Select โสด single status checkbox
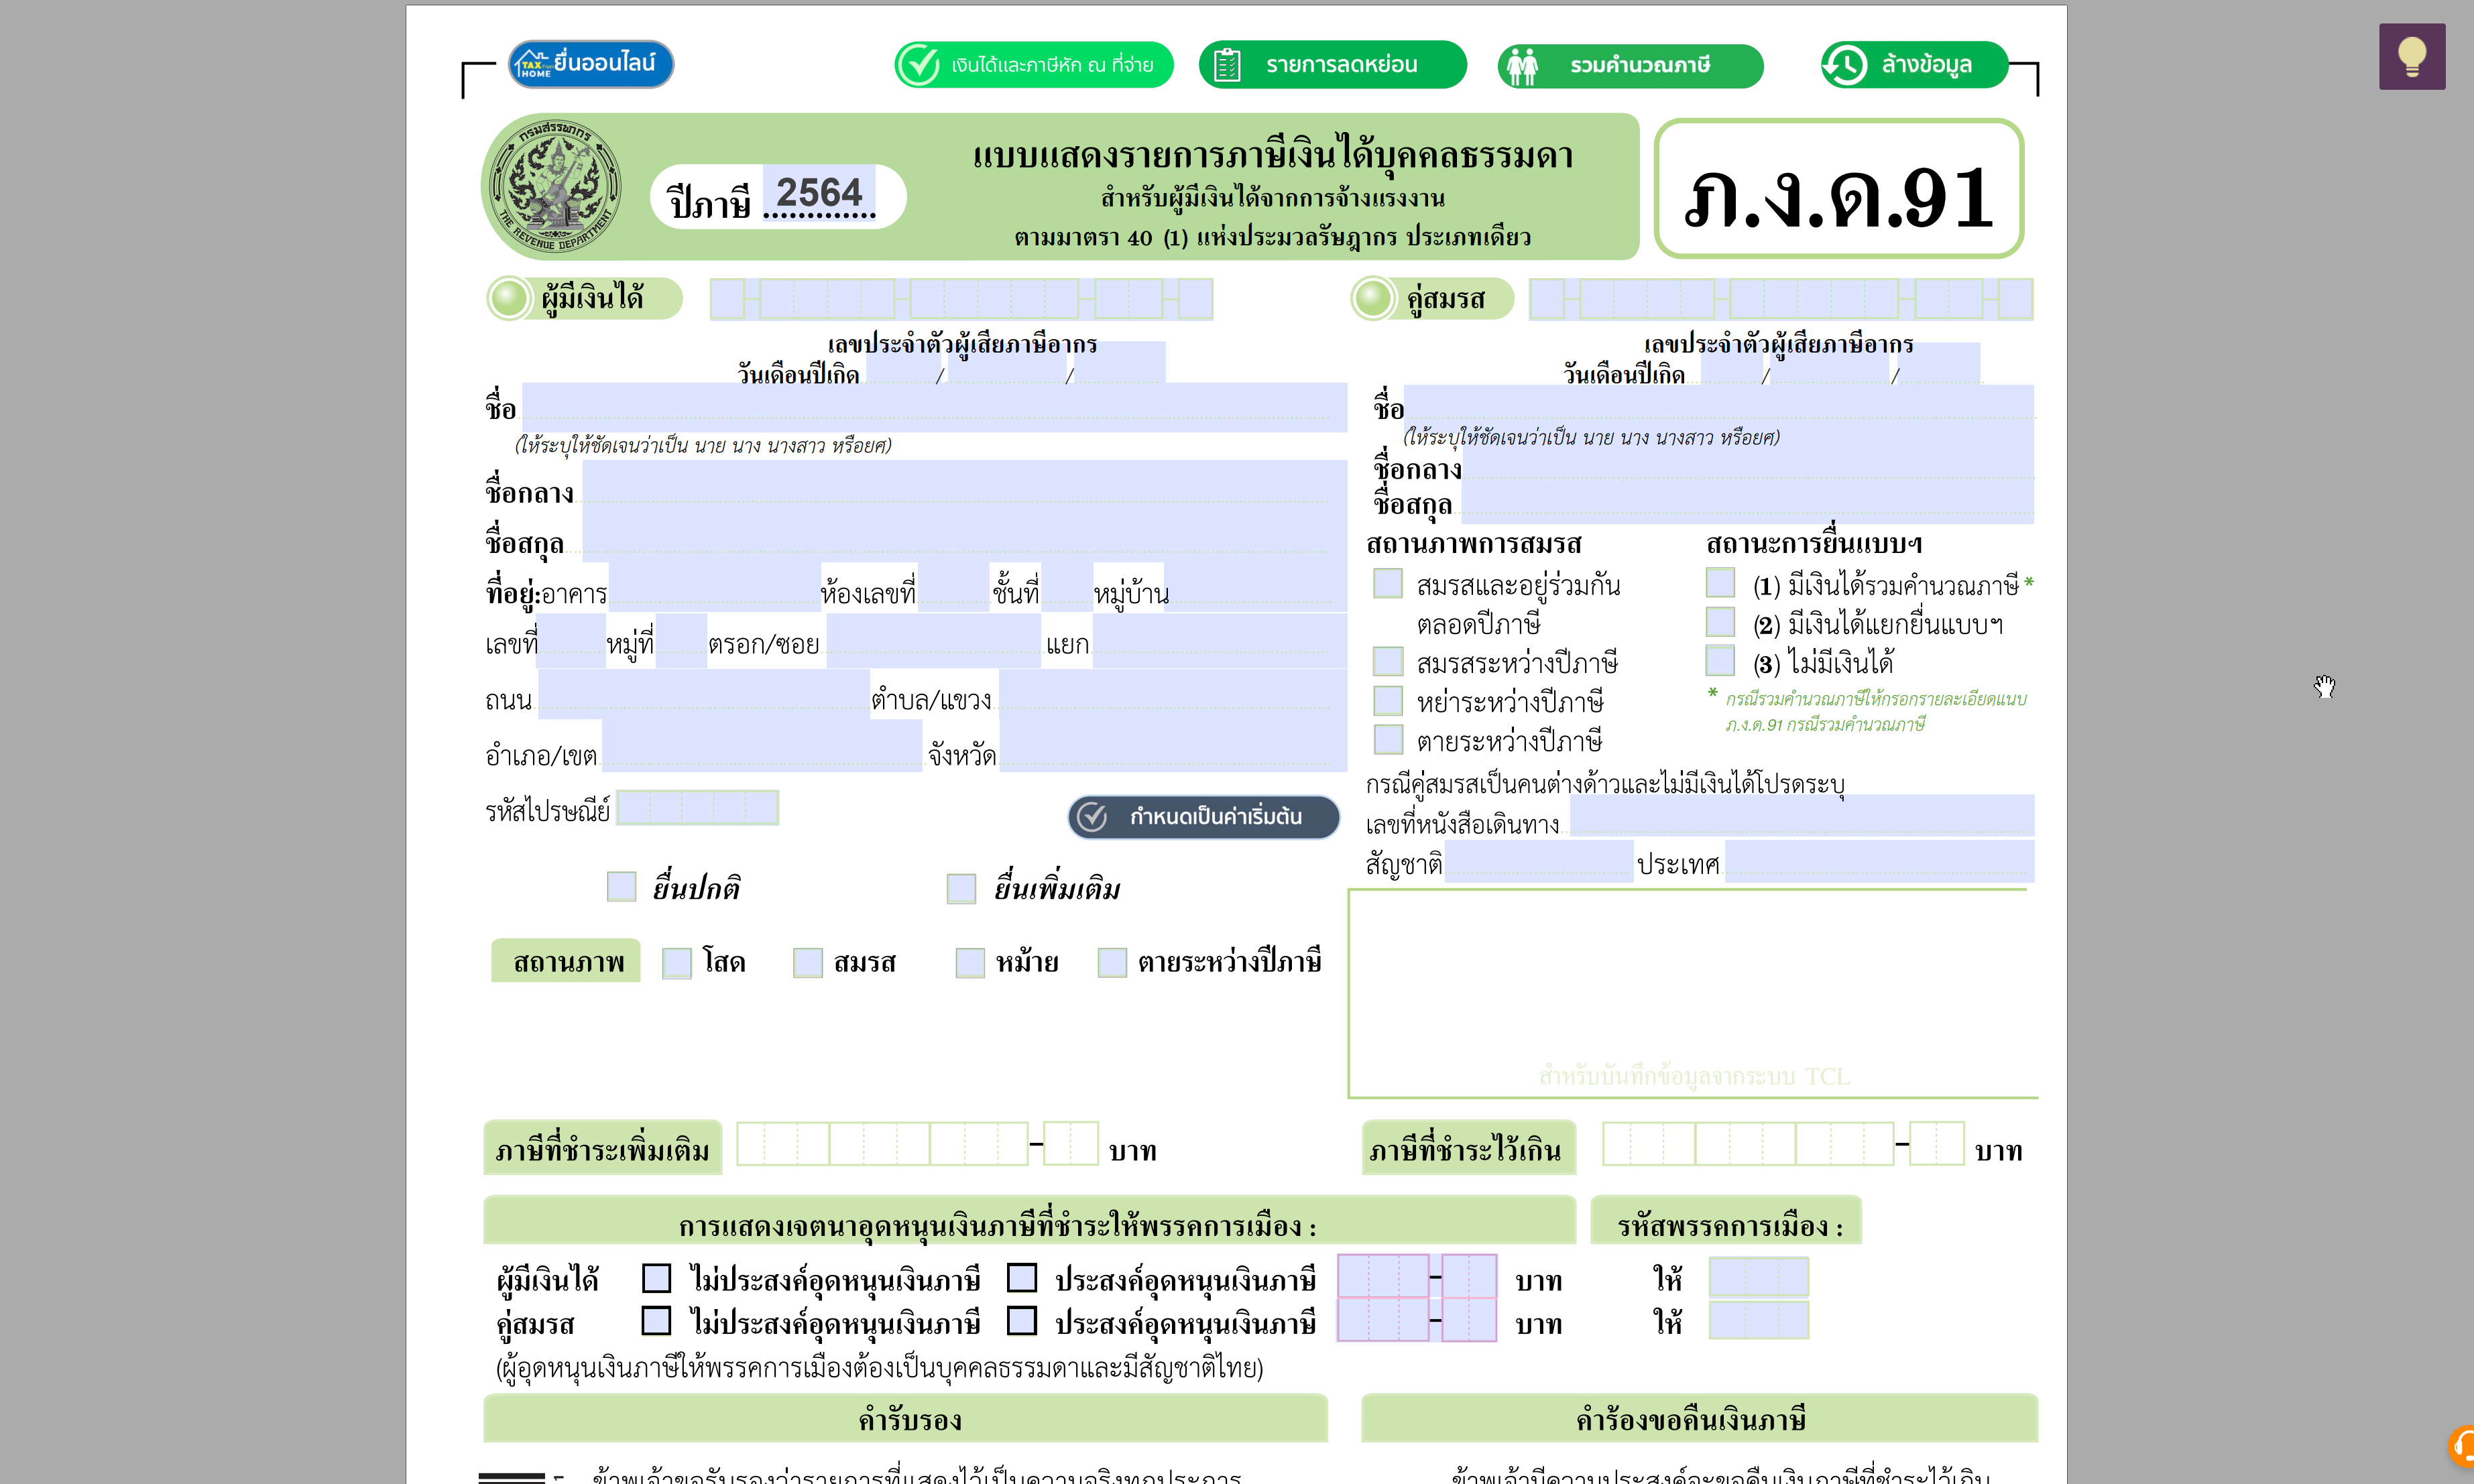This screenshot has height=1484, width=2474. pos(677,962)
